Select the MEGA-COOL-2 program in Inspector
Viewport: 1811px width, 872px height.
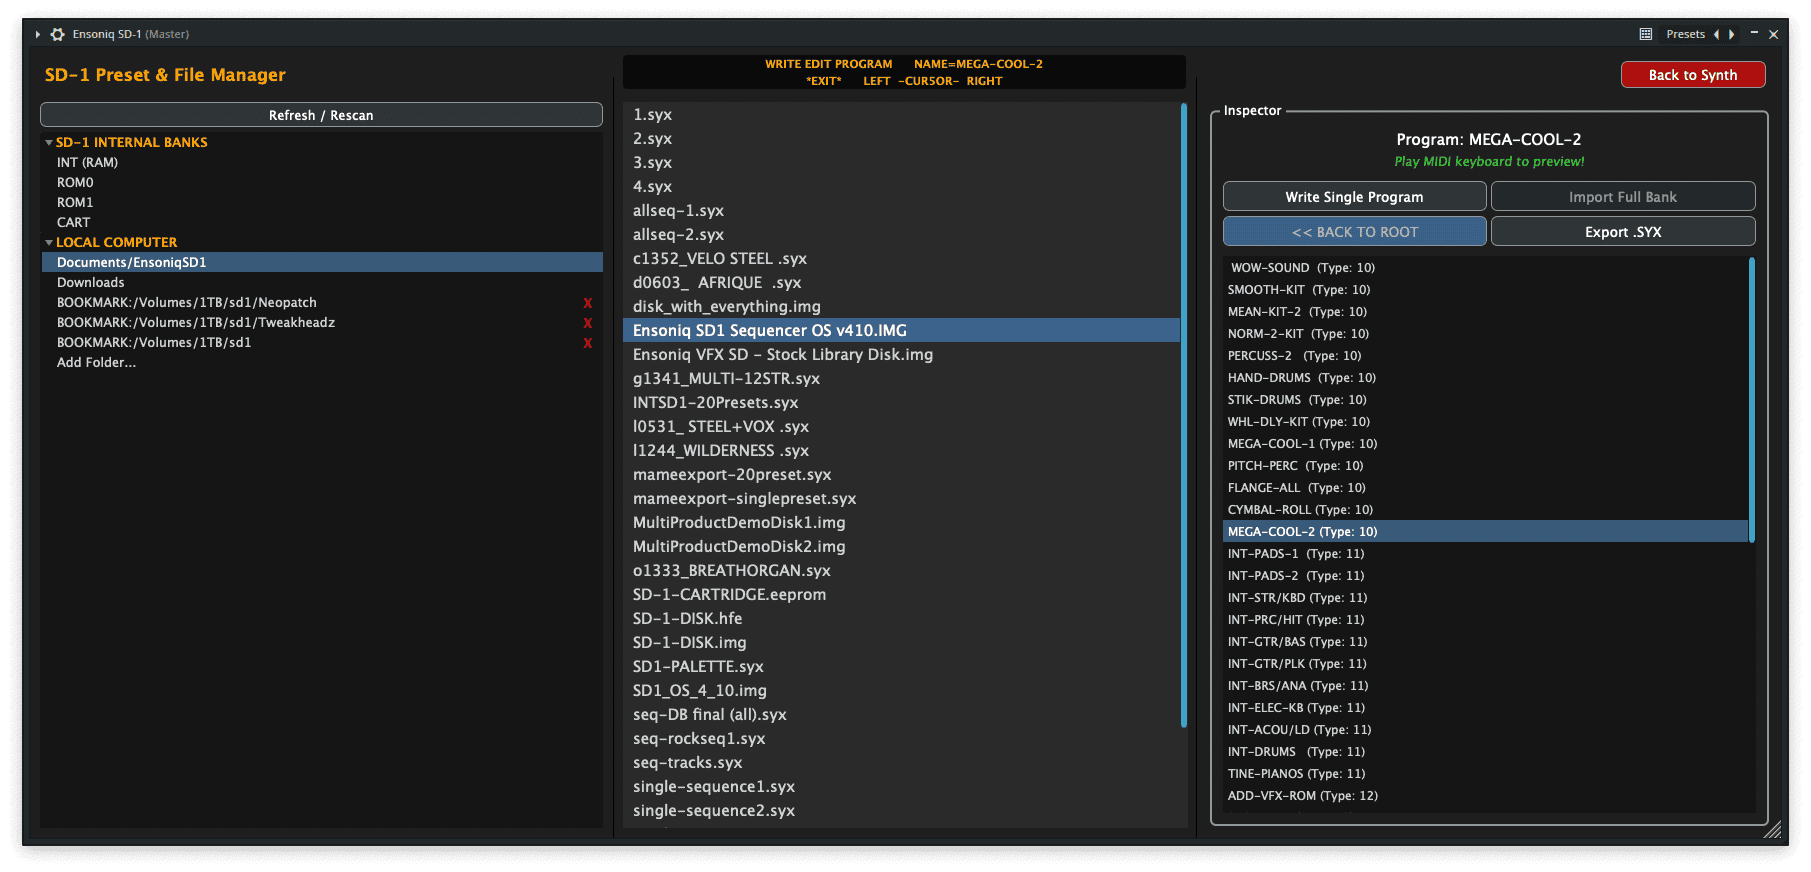1485,532
